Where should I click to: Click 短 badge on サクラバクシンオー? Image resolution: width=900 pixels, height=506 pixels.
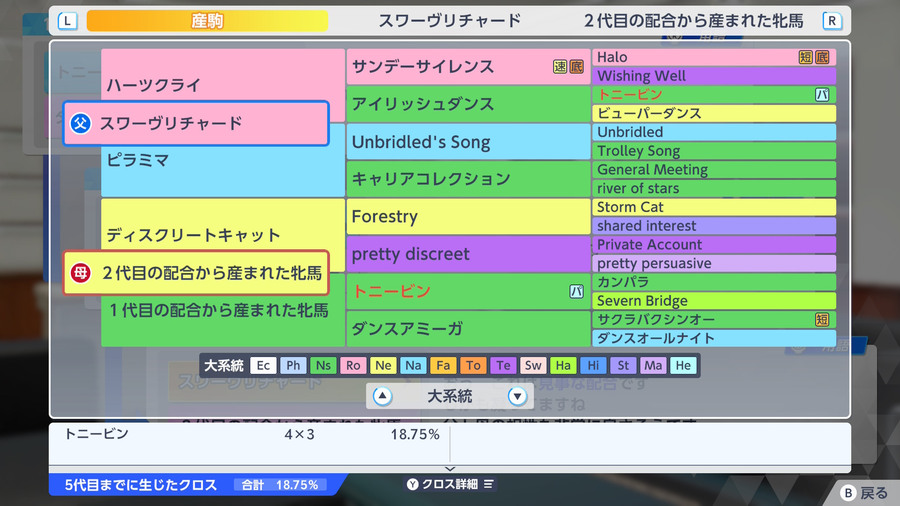pyautogui.click(x=822, y=320)
